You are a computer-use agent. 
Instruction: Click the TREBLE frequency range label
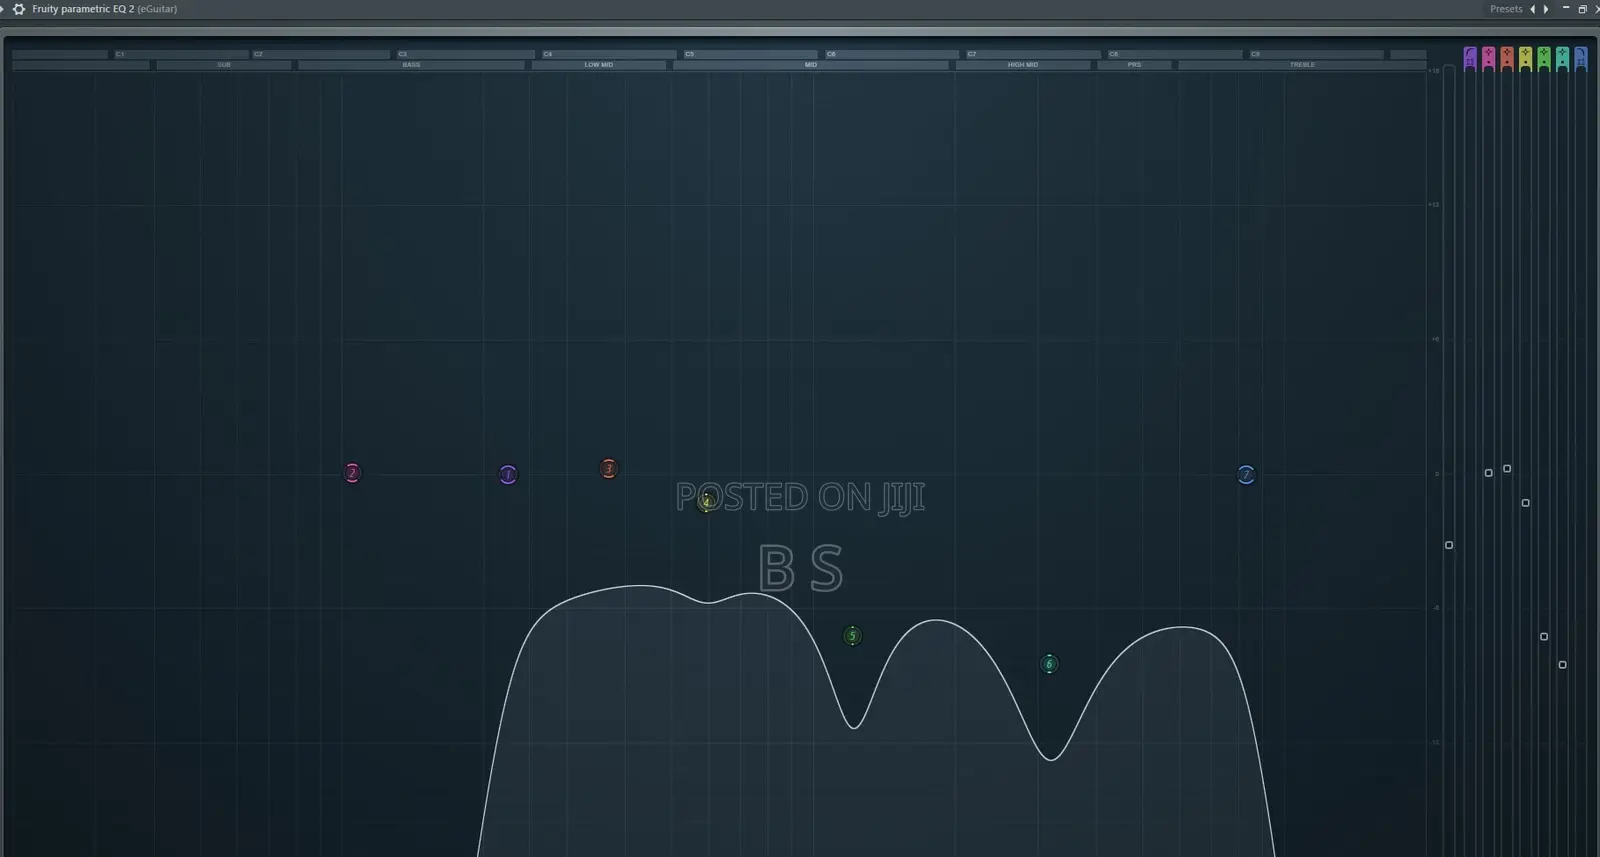point(1302,65)
